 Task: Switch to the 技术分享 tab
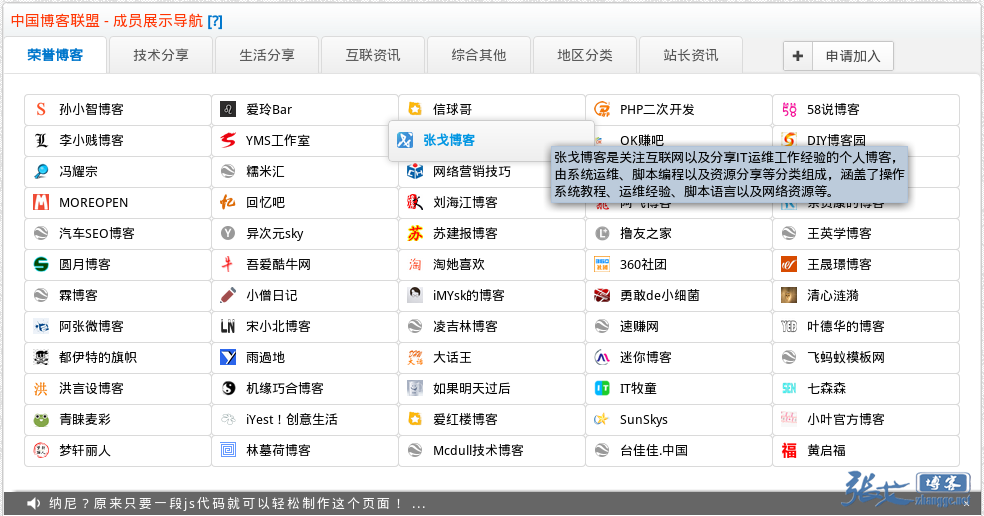[161, 55]
